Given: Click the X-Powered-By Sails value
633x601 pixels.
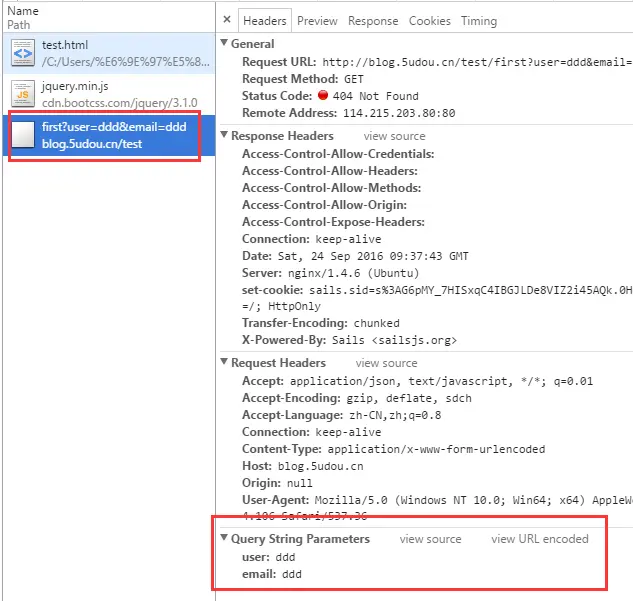Looking at the screenshot, I should tap(394, 340).
